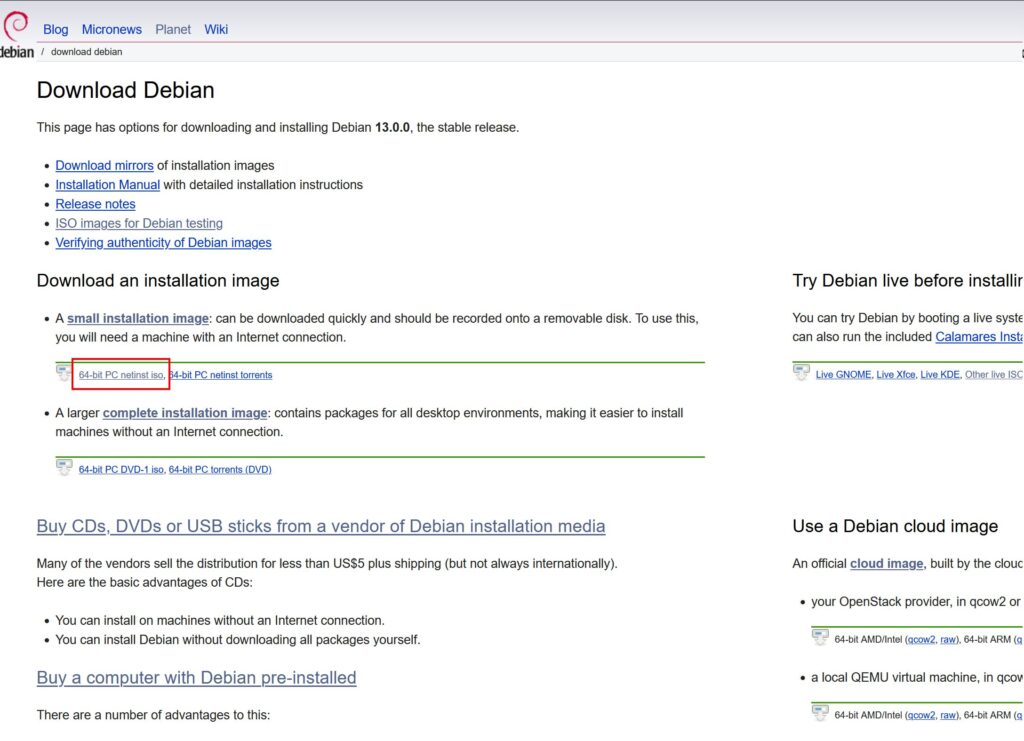Click the small installation image link
Screen dimensions: 1024x741
tap(138, 319)
